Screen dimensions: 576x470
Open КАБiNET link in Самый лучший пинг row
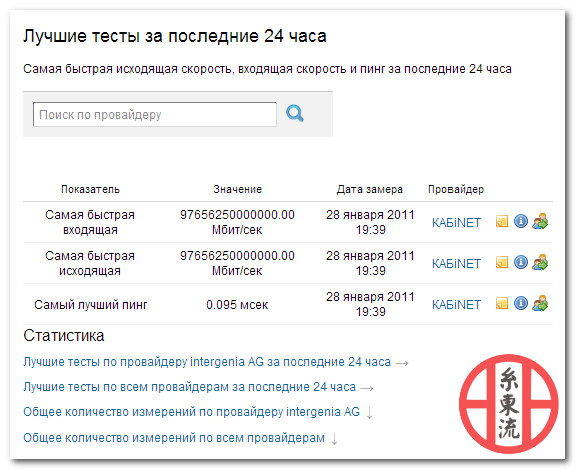point(456,305)
